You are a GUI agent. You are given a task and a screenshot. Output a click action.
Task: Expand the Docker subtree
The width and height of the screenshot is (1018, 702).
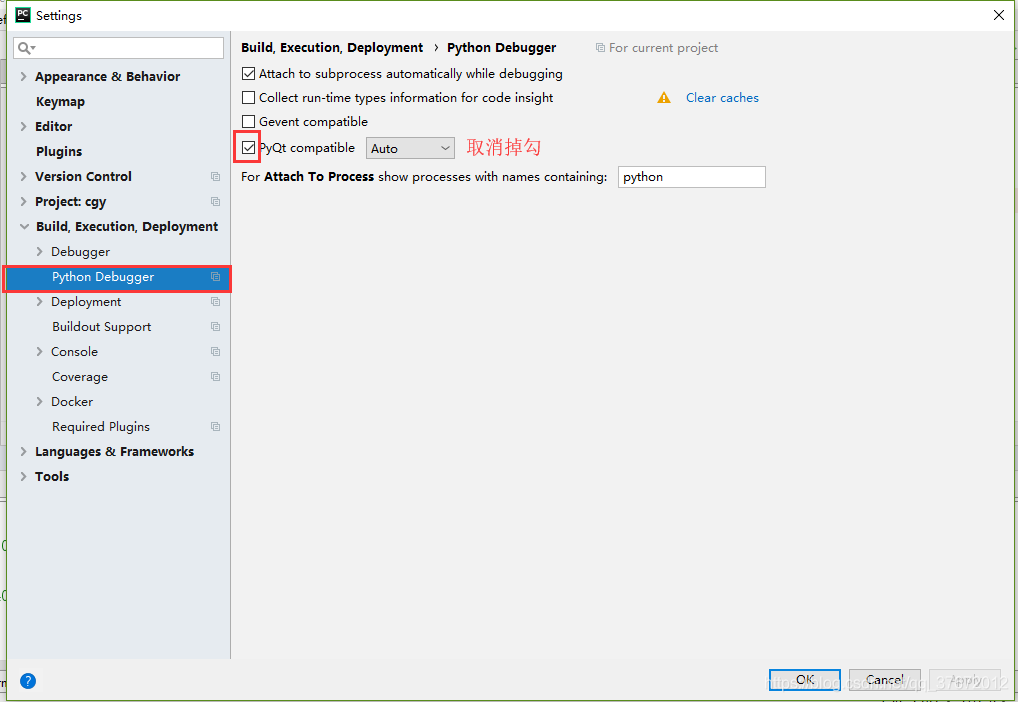[x=40, y=401]
